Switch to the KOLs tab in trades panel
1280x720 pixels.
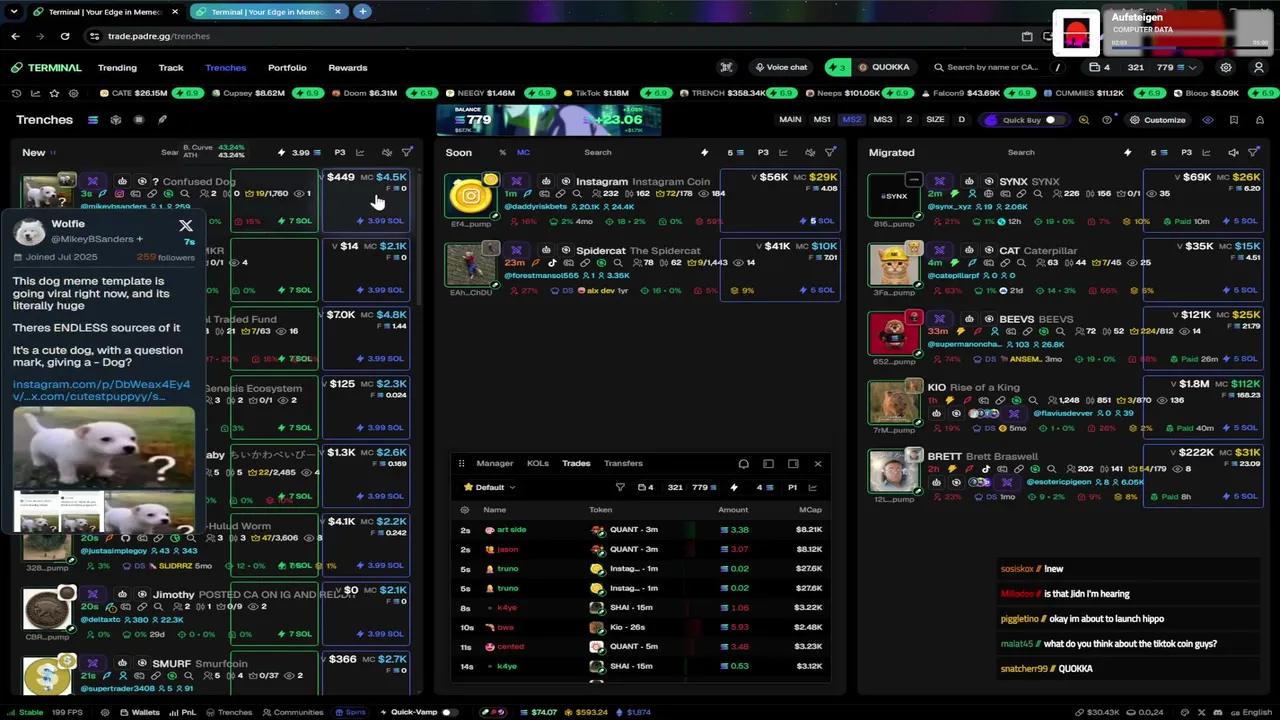538,464
